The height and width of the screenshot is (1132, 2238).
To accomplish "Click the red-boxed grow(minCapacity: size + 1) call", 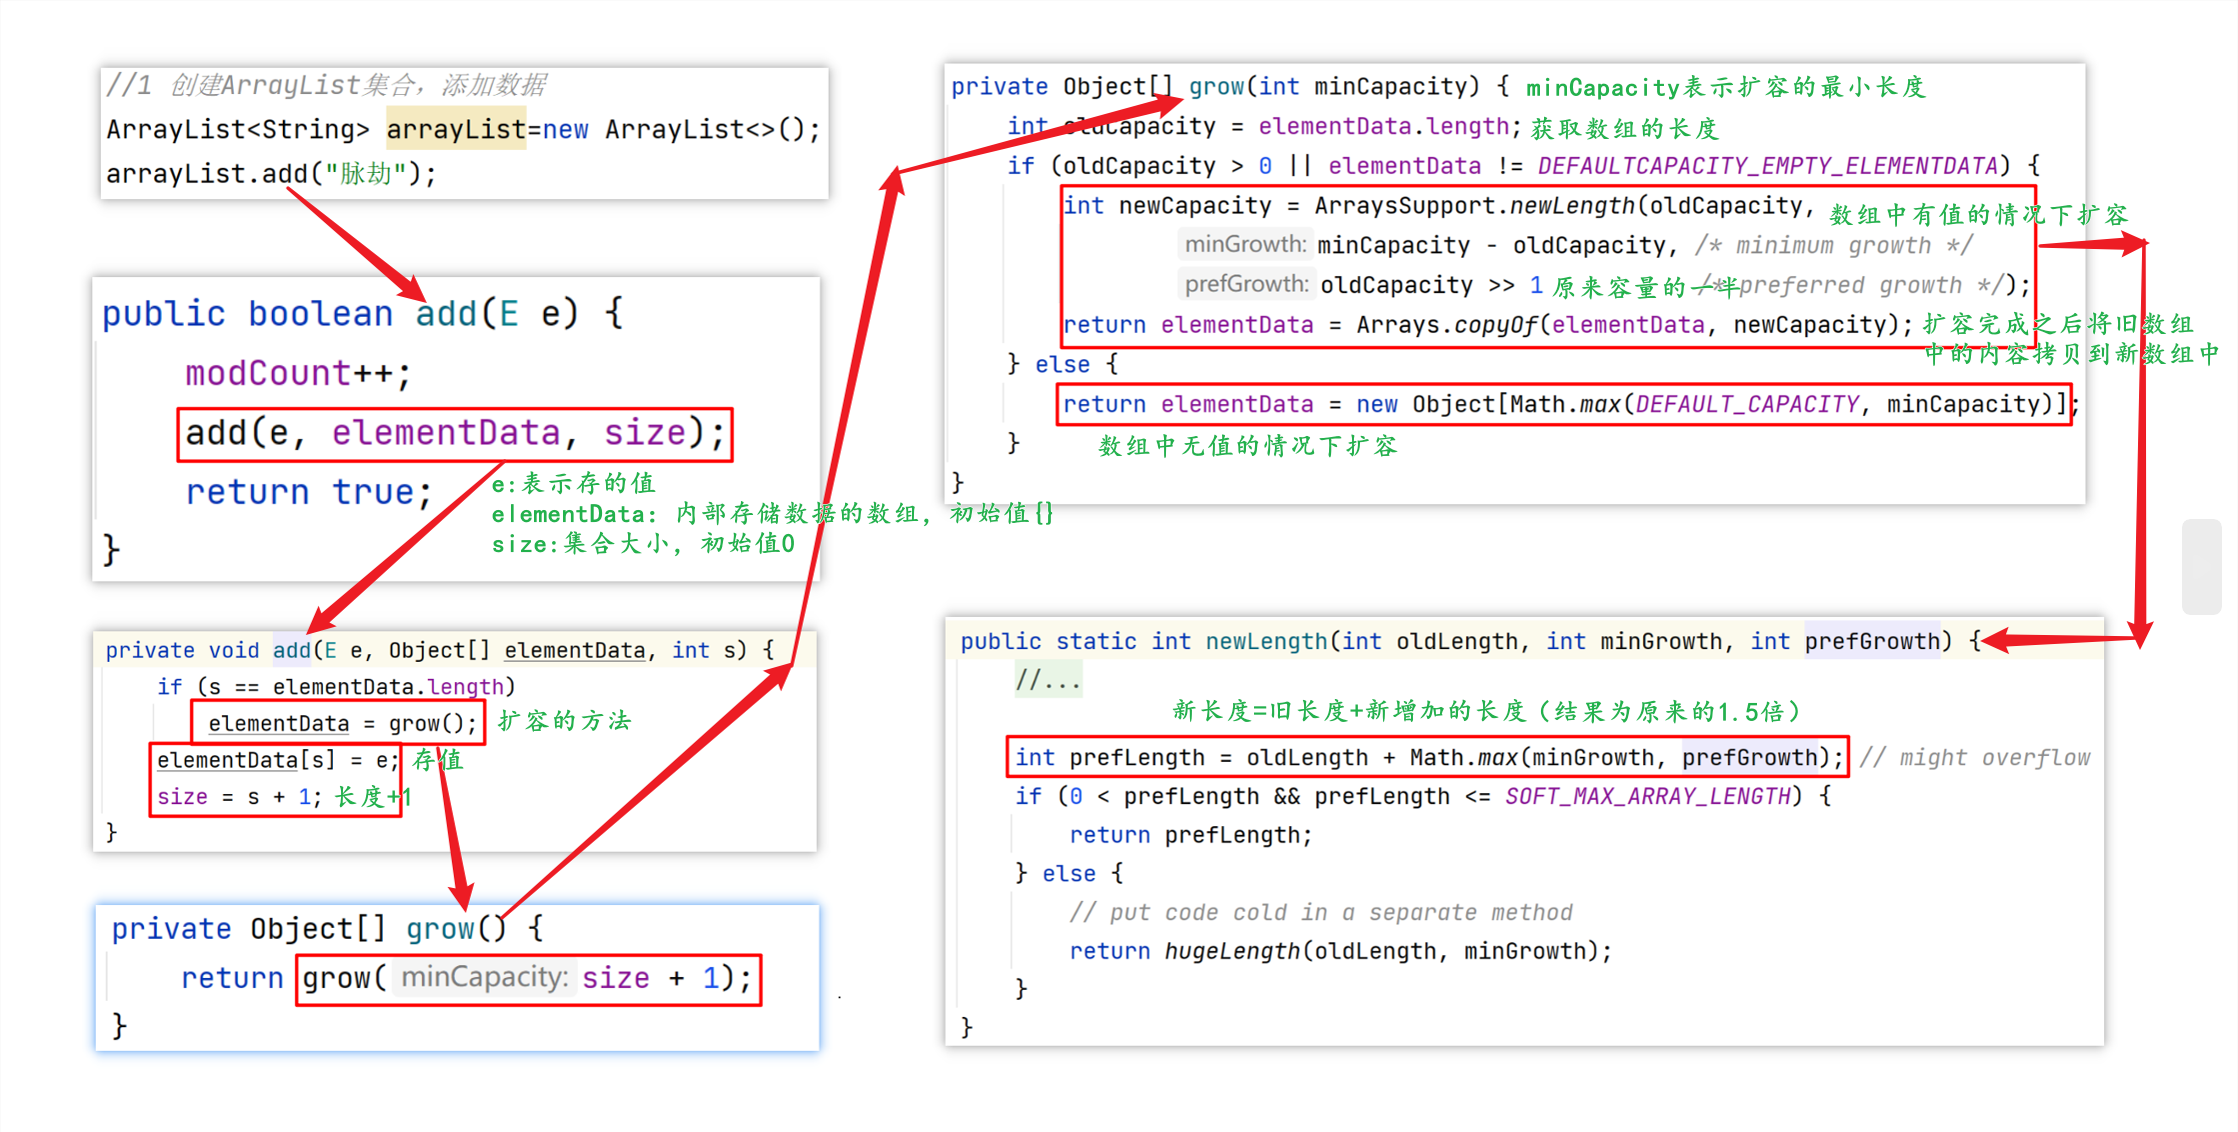I will click(528, 979).
